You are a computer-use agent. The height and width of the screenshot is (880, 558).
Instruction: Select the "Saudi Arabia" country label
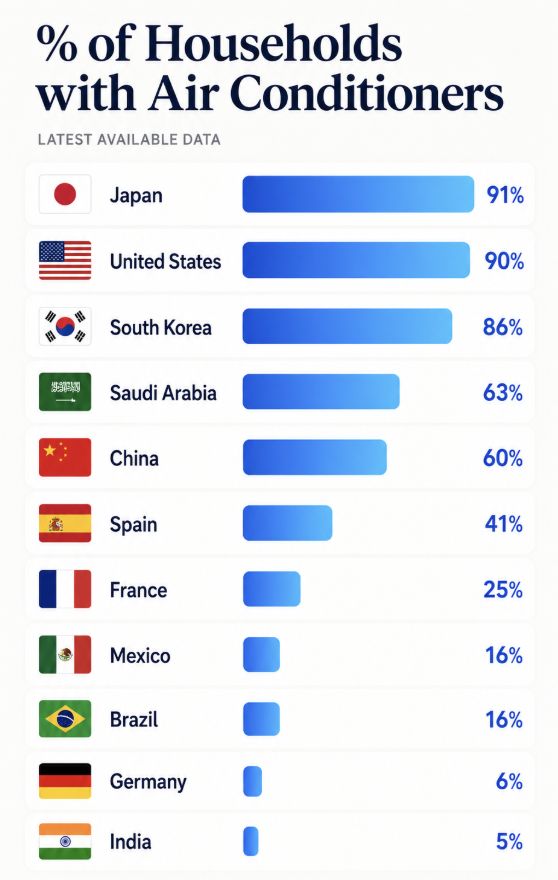pyautogui.click(x=163, y=393)
